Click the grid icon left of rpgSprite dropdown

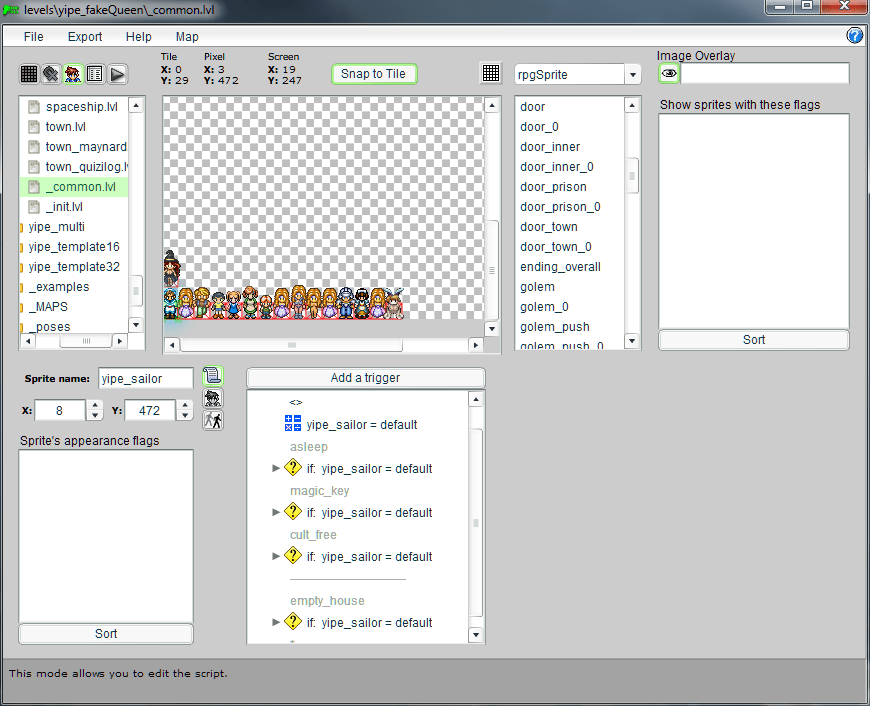(491, 74)
